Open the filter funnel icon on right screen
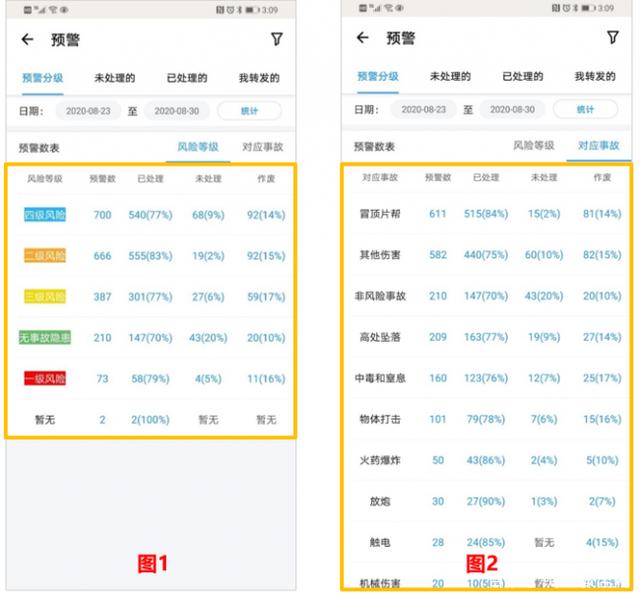 coord(612,38)
